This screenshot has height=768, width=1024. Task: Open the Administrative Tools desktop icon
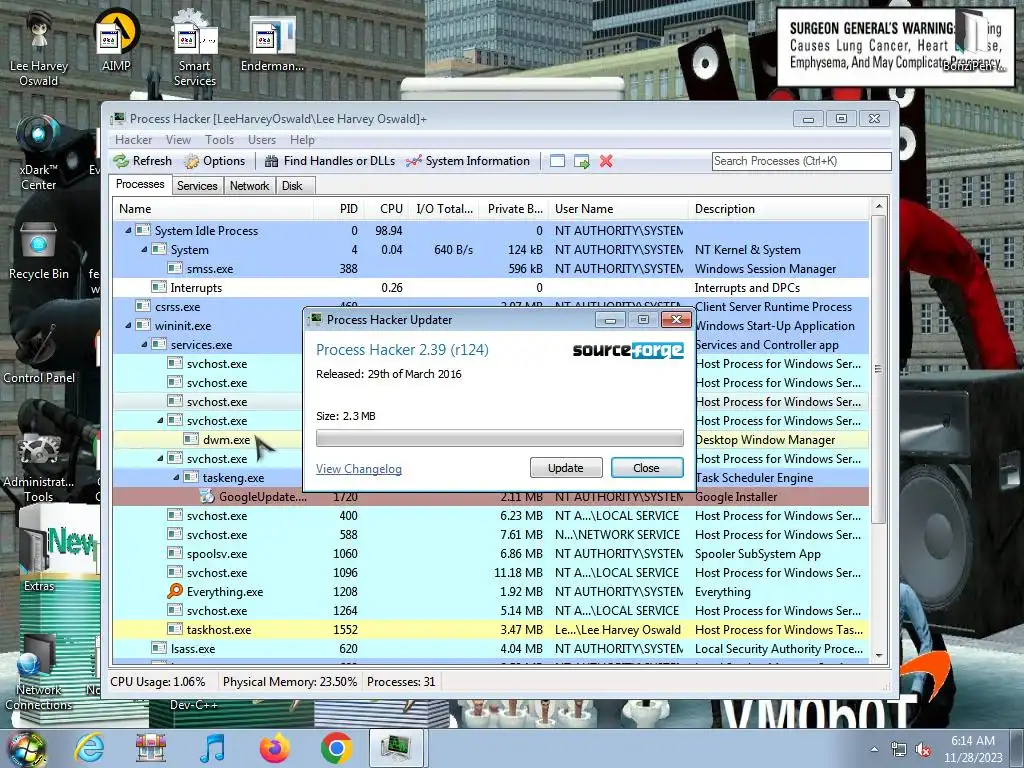tap(39, 467)
